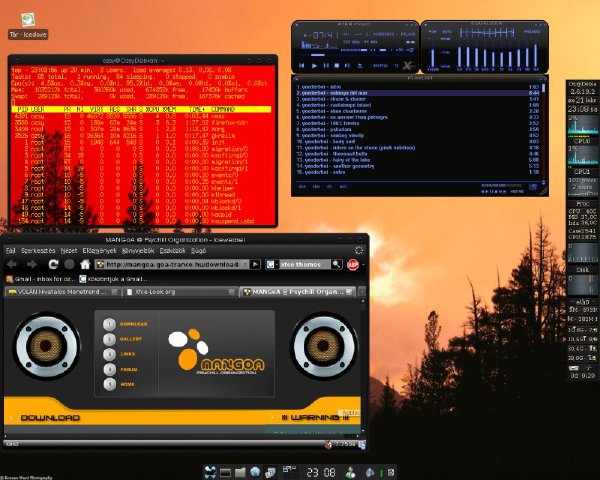The height and width of the screenshot is (480, 600).
Task: Click the playlist ADD button
Action: 302,187
